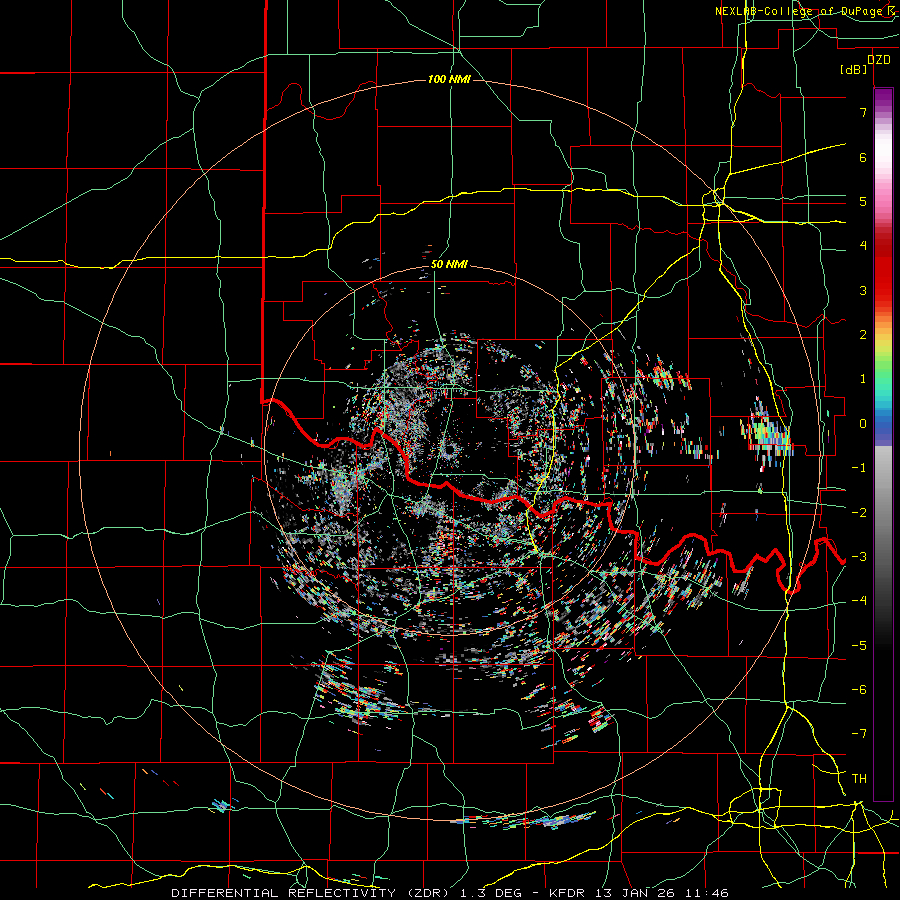This screenshot has width=900, height=900.
Task: Click the [dB] units label
Action: [x=854, y=70]
